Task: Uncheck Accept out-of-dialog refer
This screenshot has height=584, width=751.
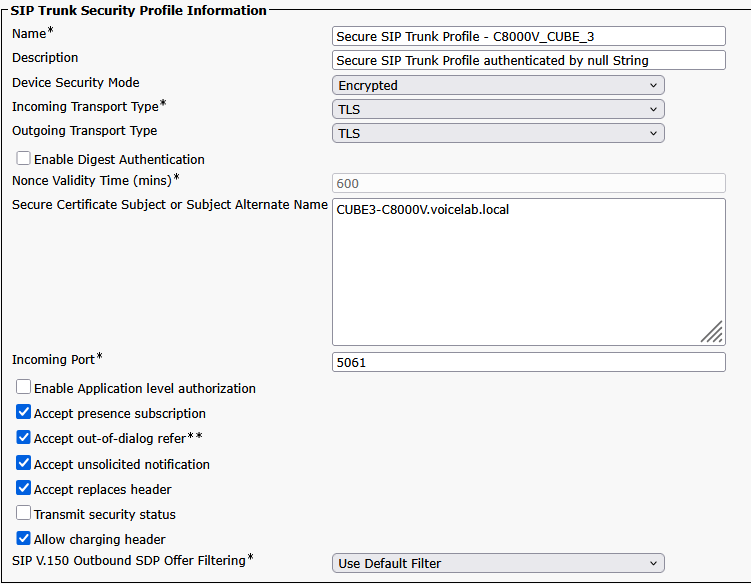Action: tap(24, 438)
